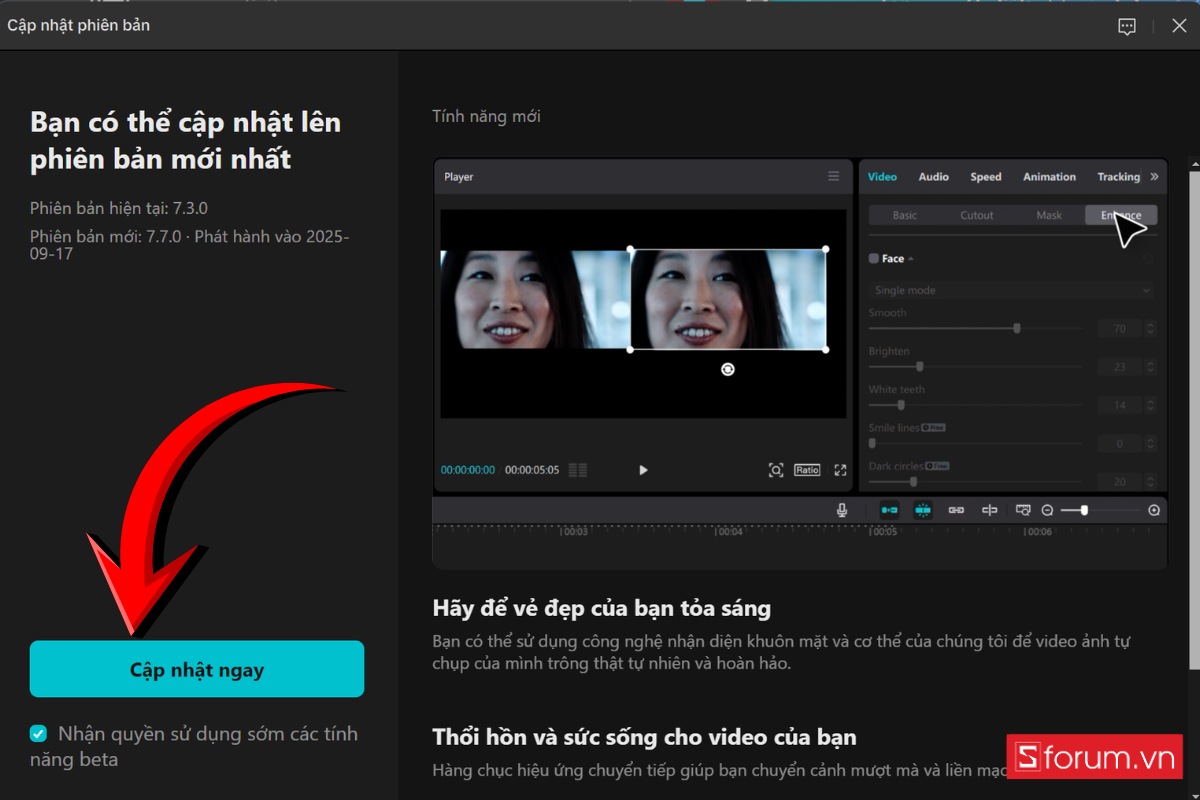
Task: Click the timeline zoom-out magnifier icon
Action: (1047, 510)
